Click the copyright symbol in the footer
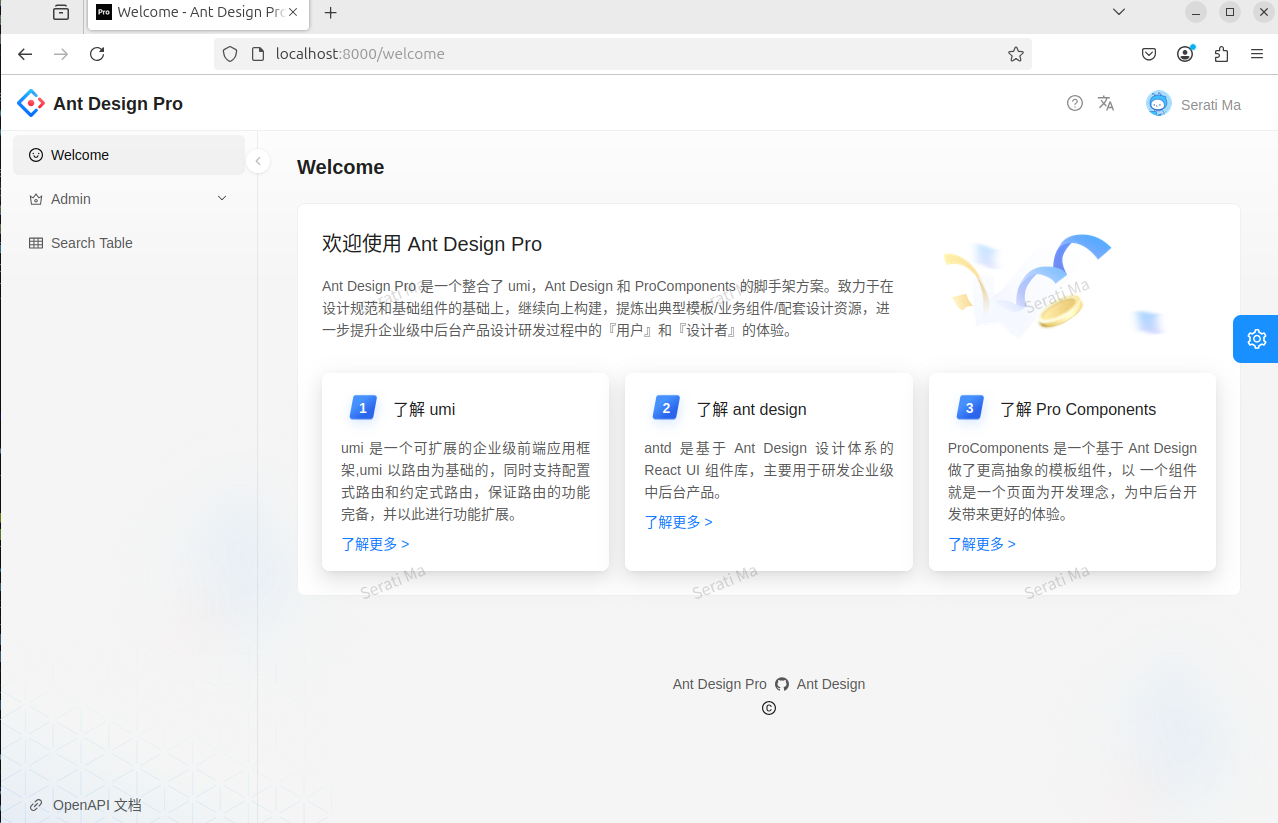1278x823 pixels. coord(769,708)
